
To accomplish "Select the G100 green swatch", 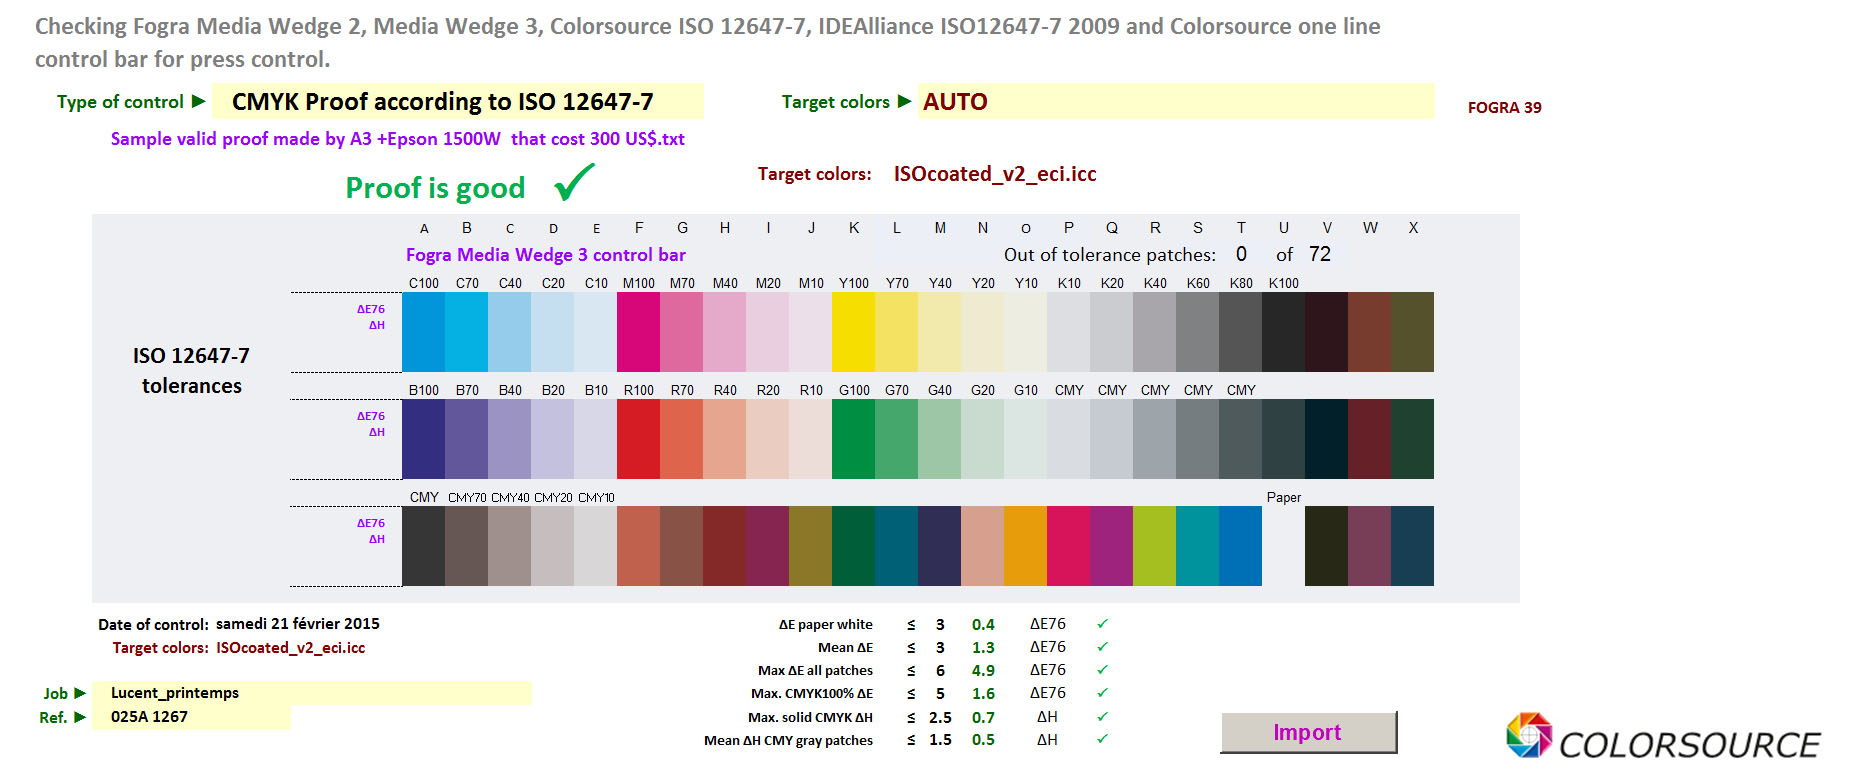I will 853,439.
